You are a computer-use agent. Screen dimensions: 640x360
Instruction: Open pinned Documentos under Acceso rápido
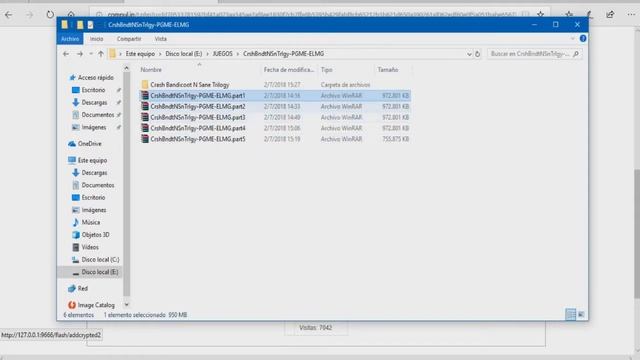pos(98,115)
